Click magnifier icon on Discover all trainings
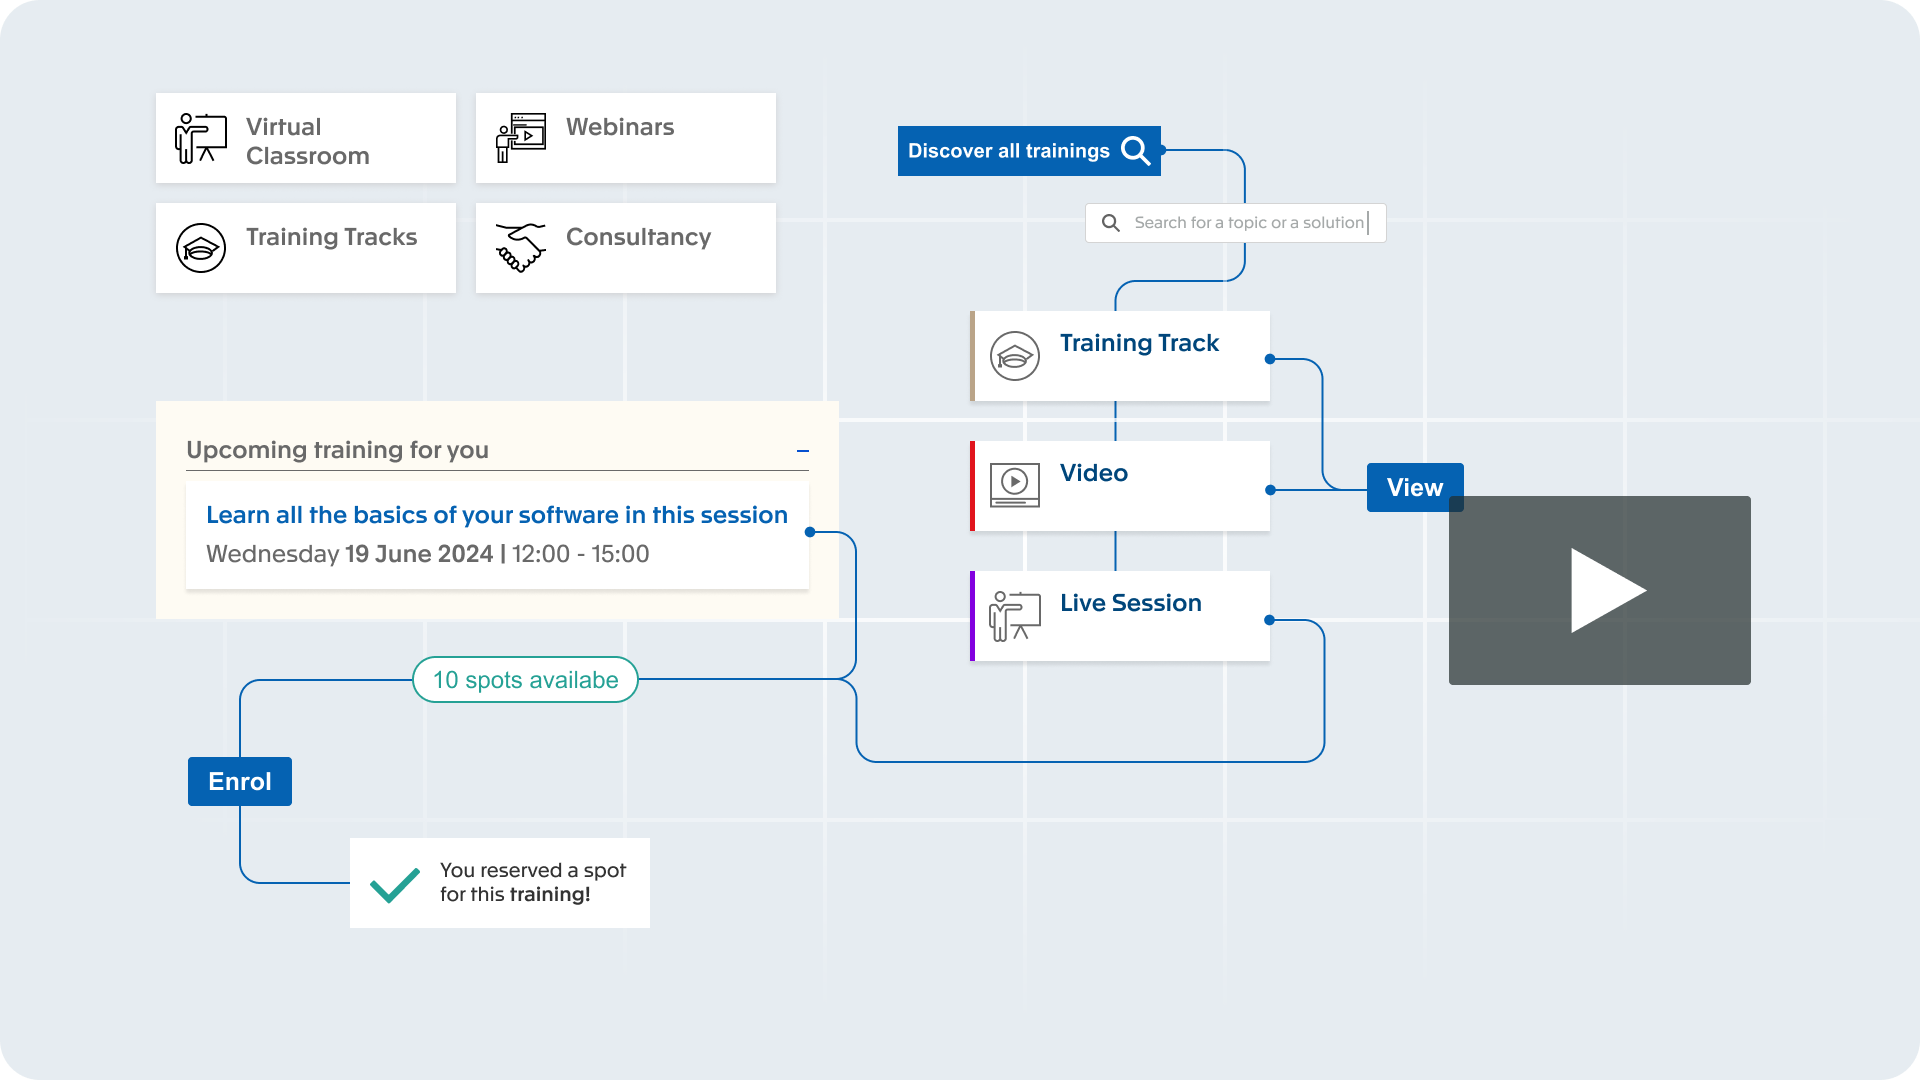The width and height of the screenshot is (1920, 1080). pyautogui.click(x=1136, y=151)
